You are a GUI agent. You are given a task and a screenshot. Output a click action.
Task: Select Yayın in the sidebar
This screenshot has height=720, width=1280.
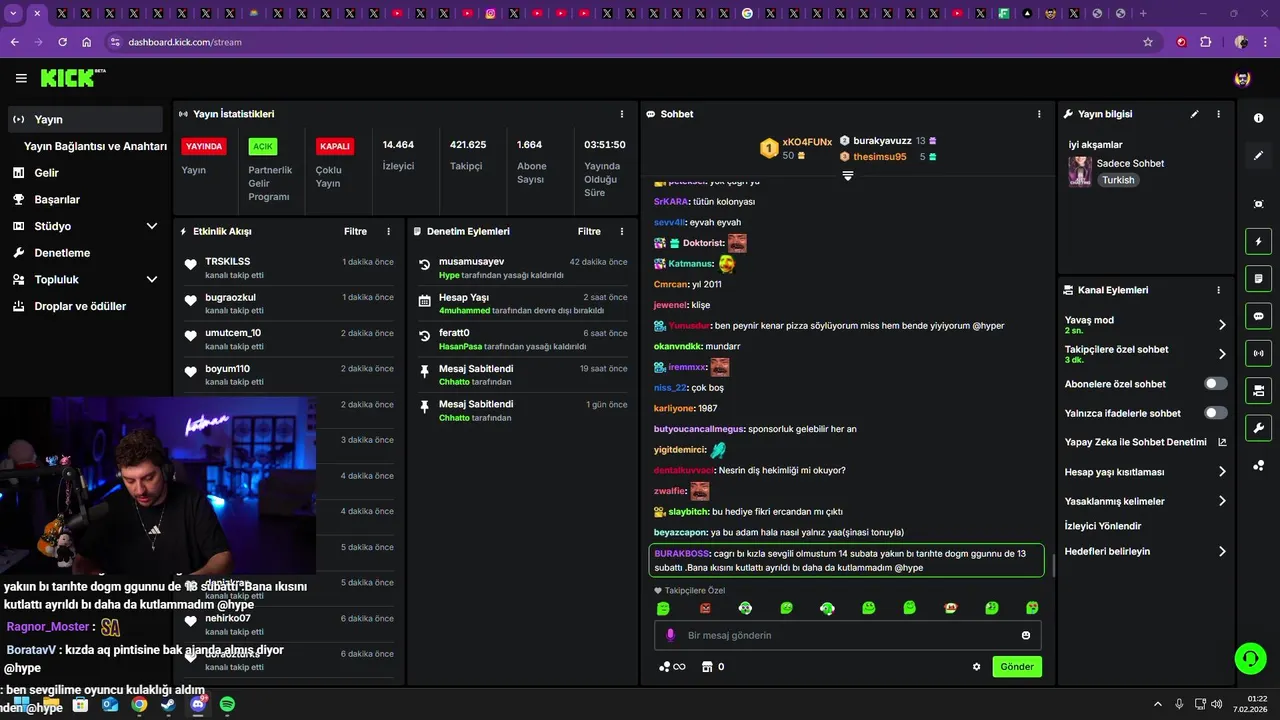pos(85,119)
